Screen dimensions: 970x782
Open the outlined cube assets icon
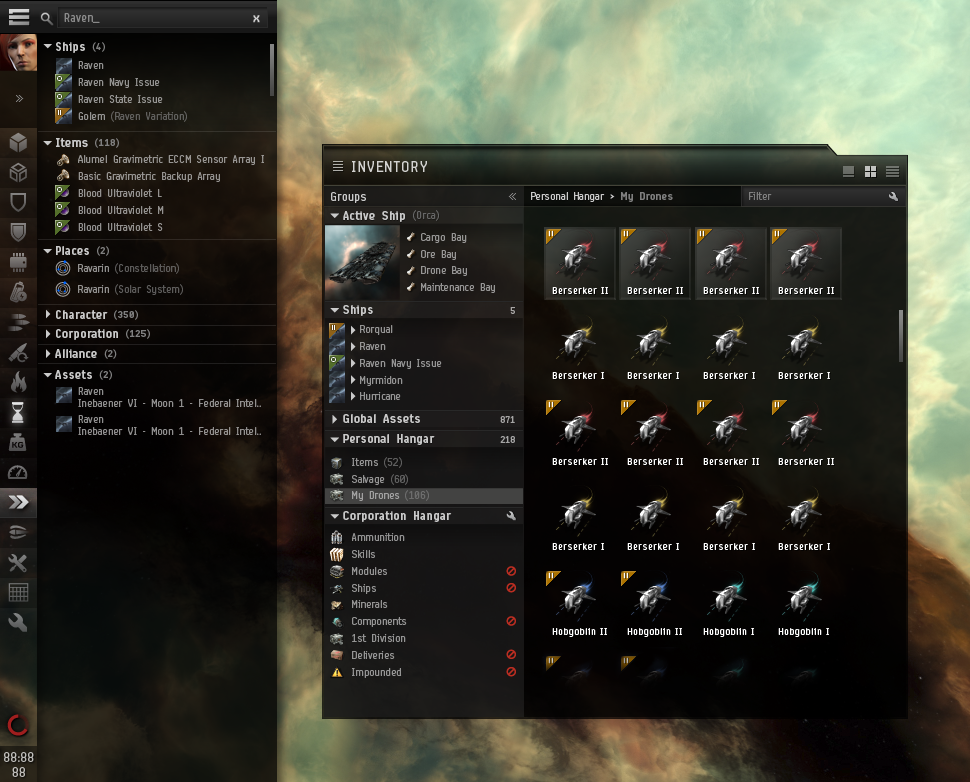[18, 172]
